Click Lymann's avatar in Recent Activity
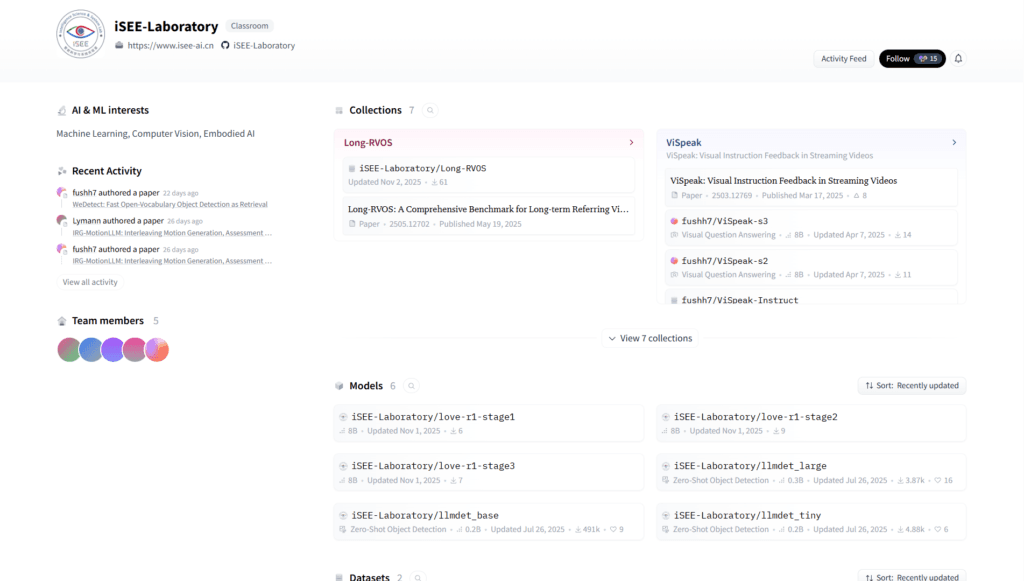1024x581 pixels. click(x=62, y=221)
